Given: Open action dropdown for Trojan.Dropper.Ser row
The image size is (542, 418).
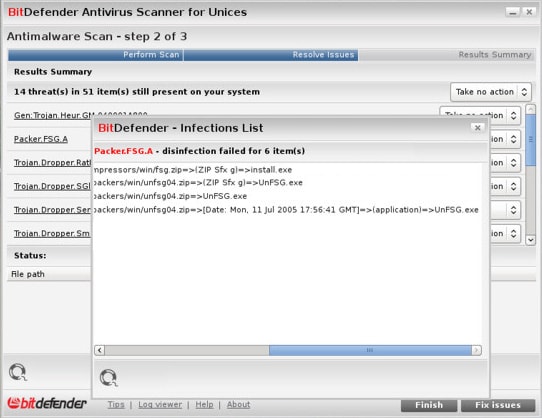Looking at the screenshot, I should point(506,210).
